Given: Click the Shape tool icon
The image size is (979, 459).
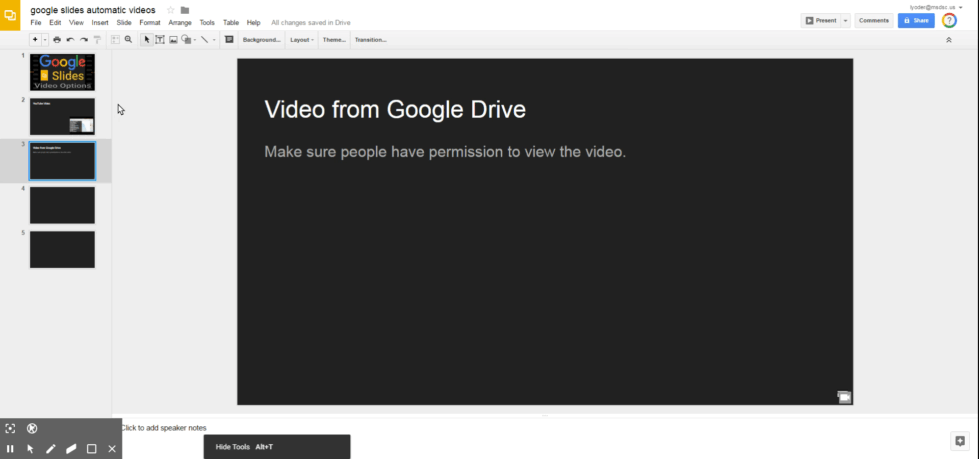Looking at the screenshot, I should pos(185,39).
